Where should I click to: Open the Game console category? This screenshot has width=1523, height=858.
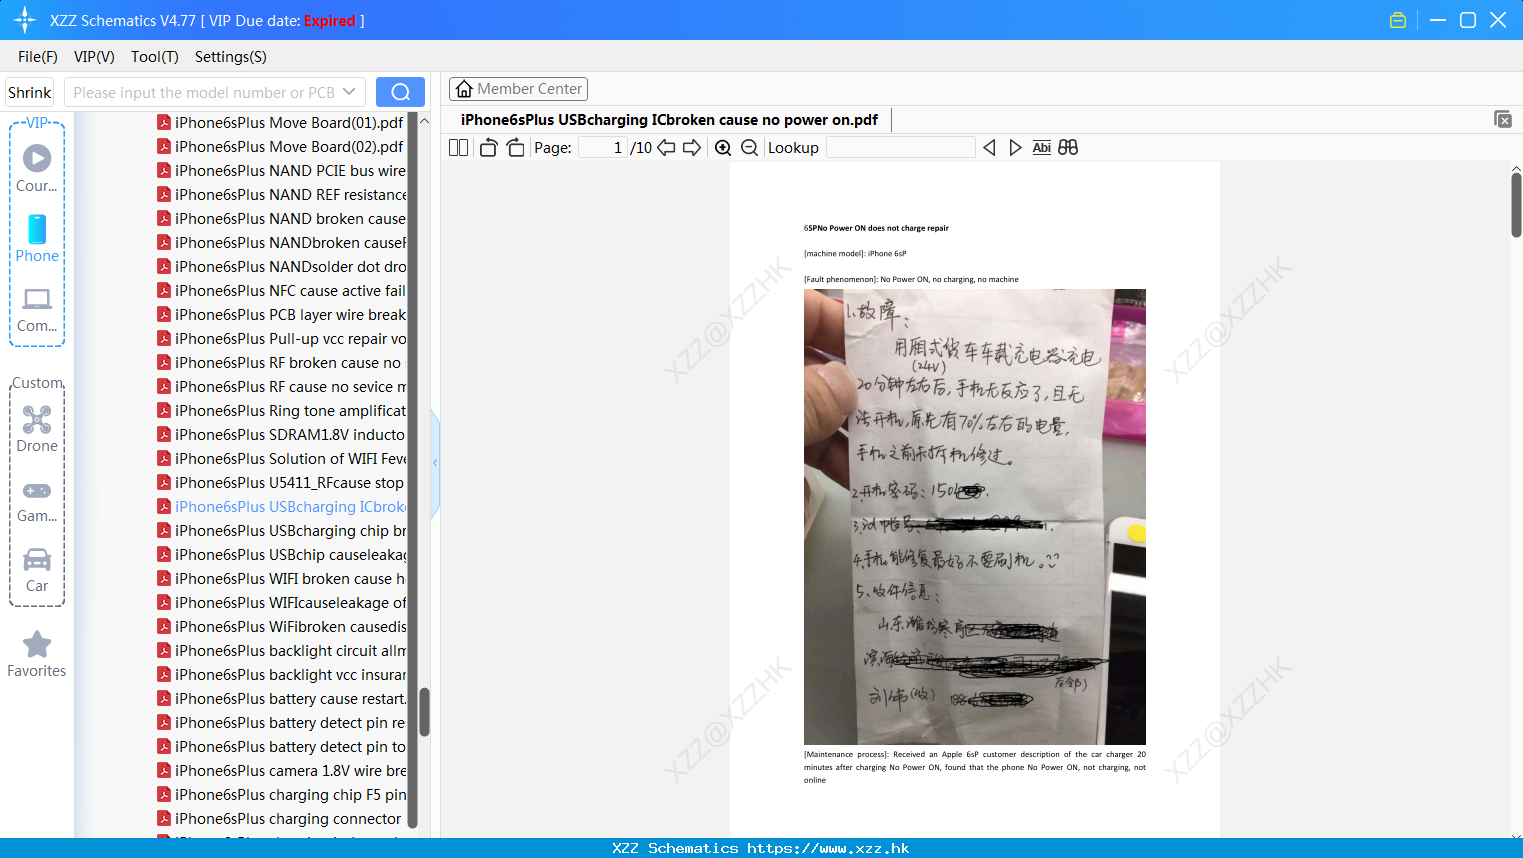click(37, 491)
